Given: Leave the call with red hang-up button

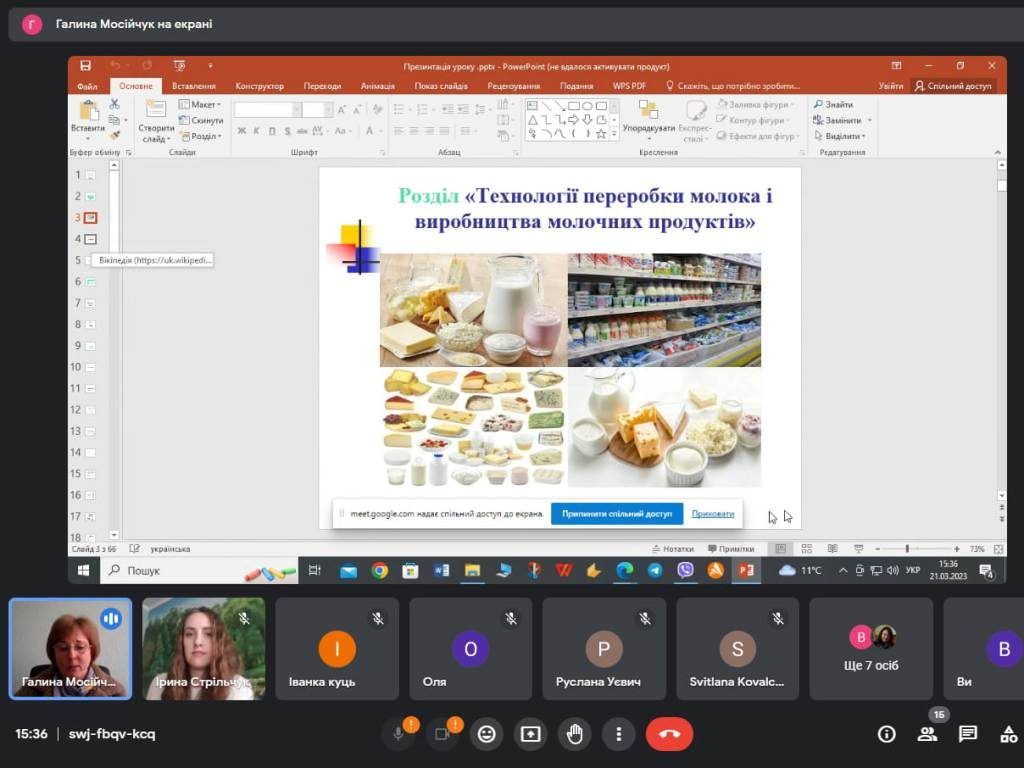Looking at the screenshot, I should [669, 734].
